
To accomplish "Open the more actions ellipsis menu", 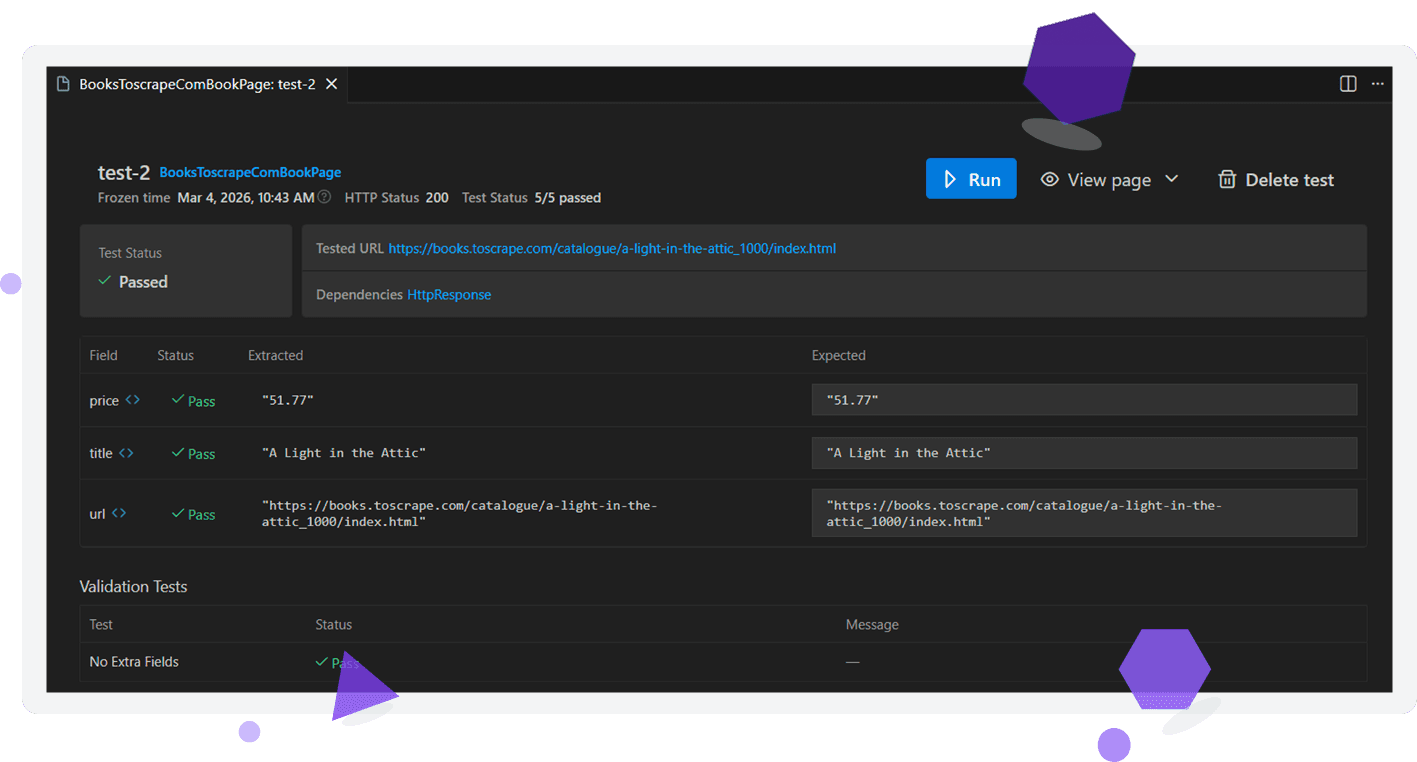I will coord(1378,84).
